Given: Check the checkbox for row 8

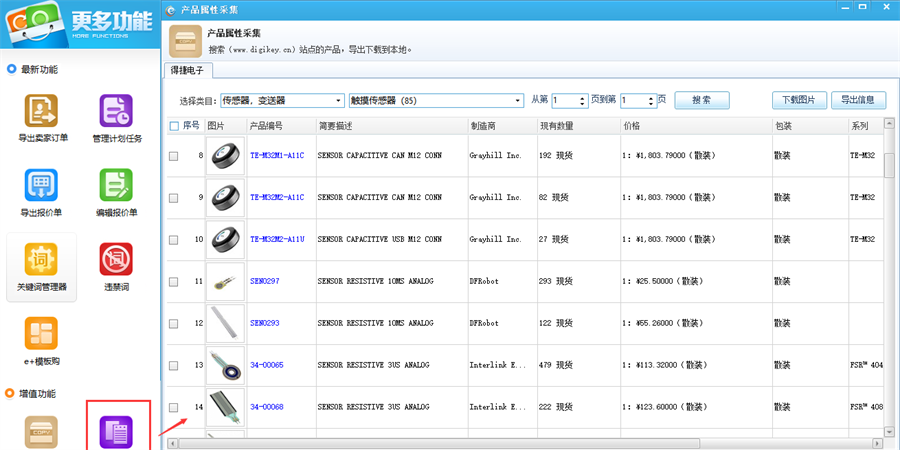Looking at the screenshot, I should point(174,156).
